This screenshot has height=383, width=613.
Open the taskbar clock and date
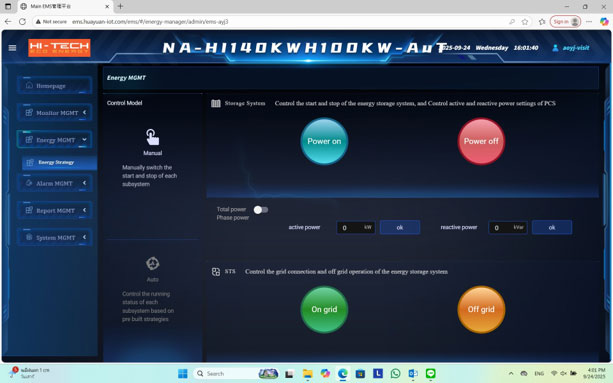click(594, 373)
